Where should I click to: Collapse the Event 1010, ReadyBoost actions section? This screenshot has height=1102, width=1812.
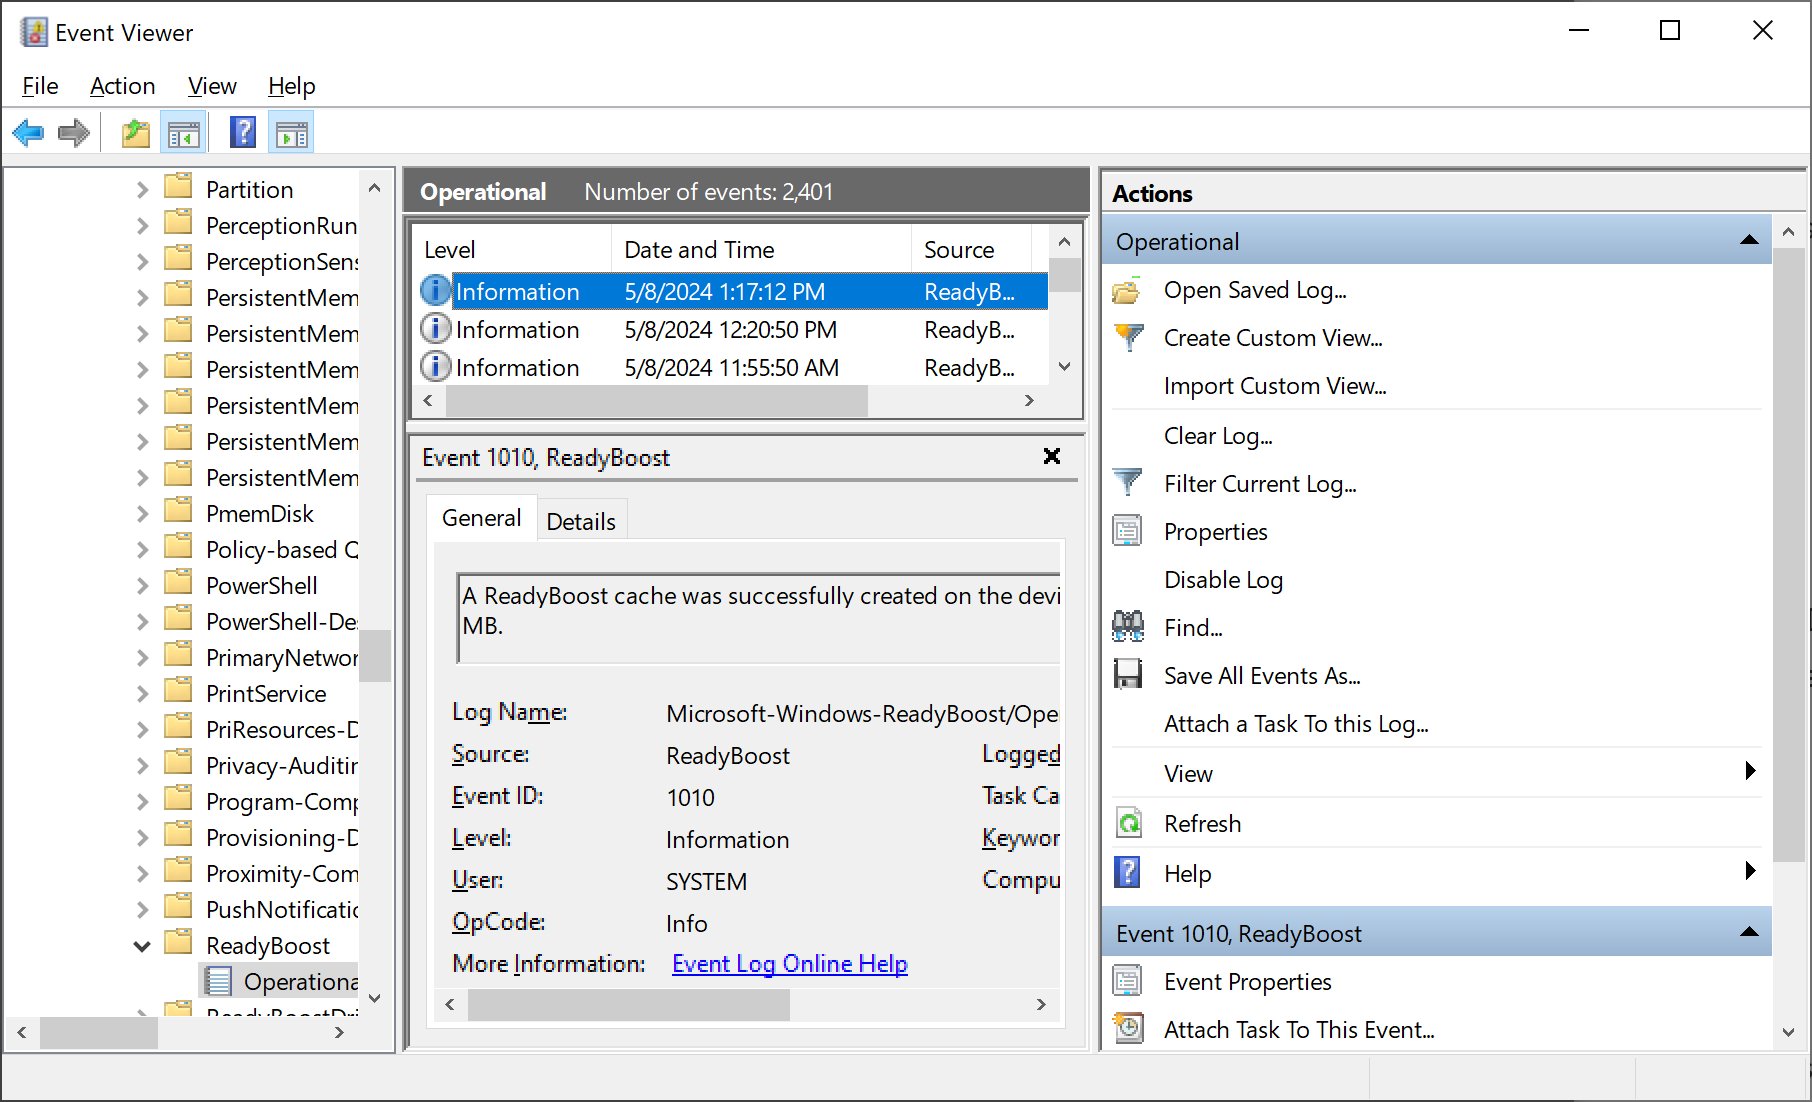click(1749, 932)
